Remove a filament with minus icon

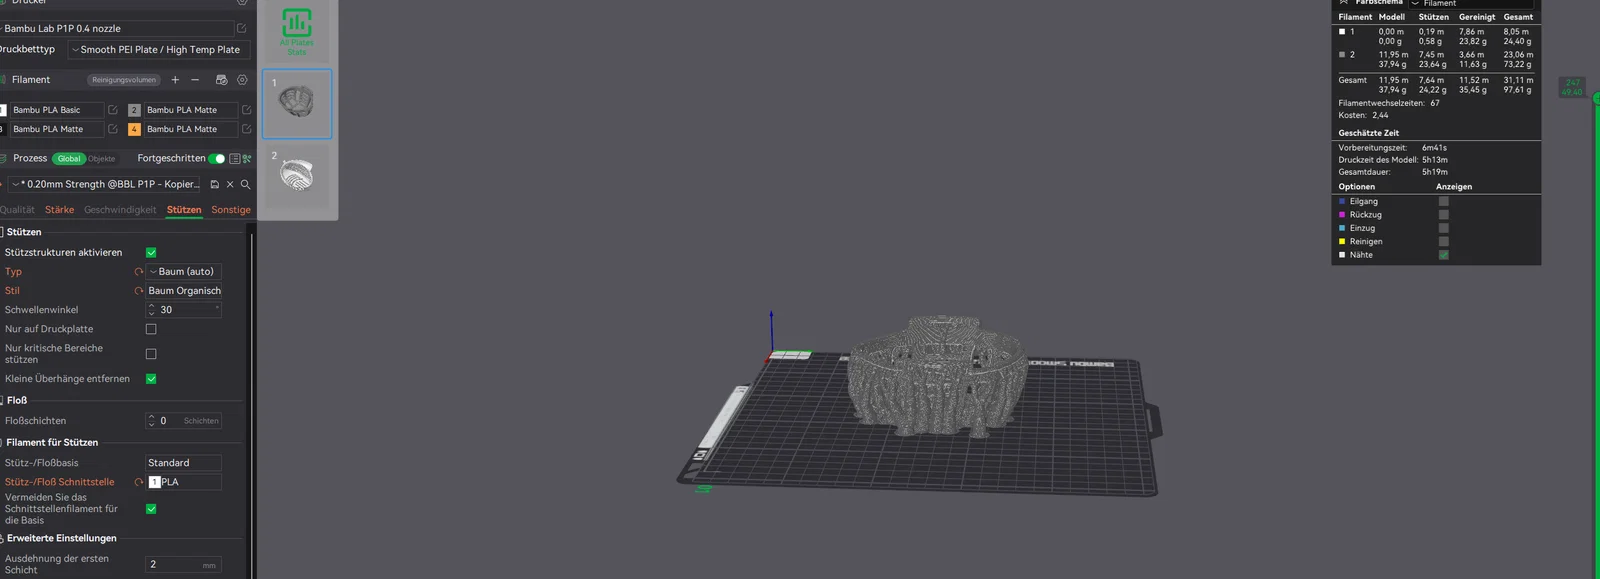click(195, 80)
